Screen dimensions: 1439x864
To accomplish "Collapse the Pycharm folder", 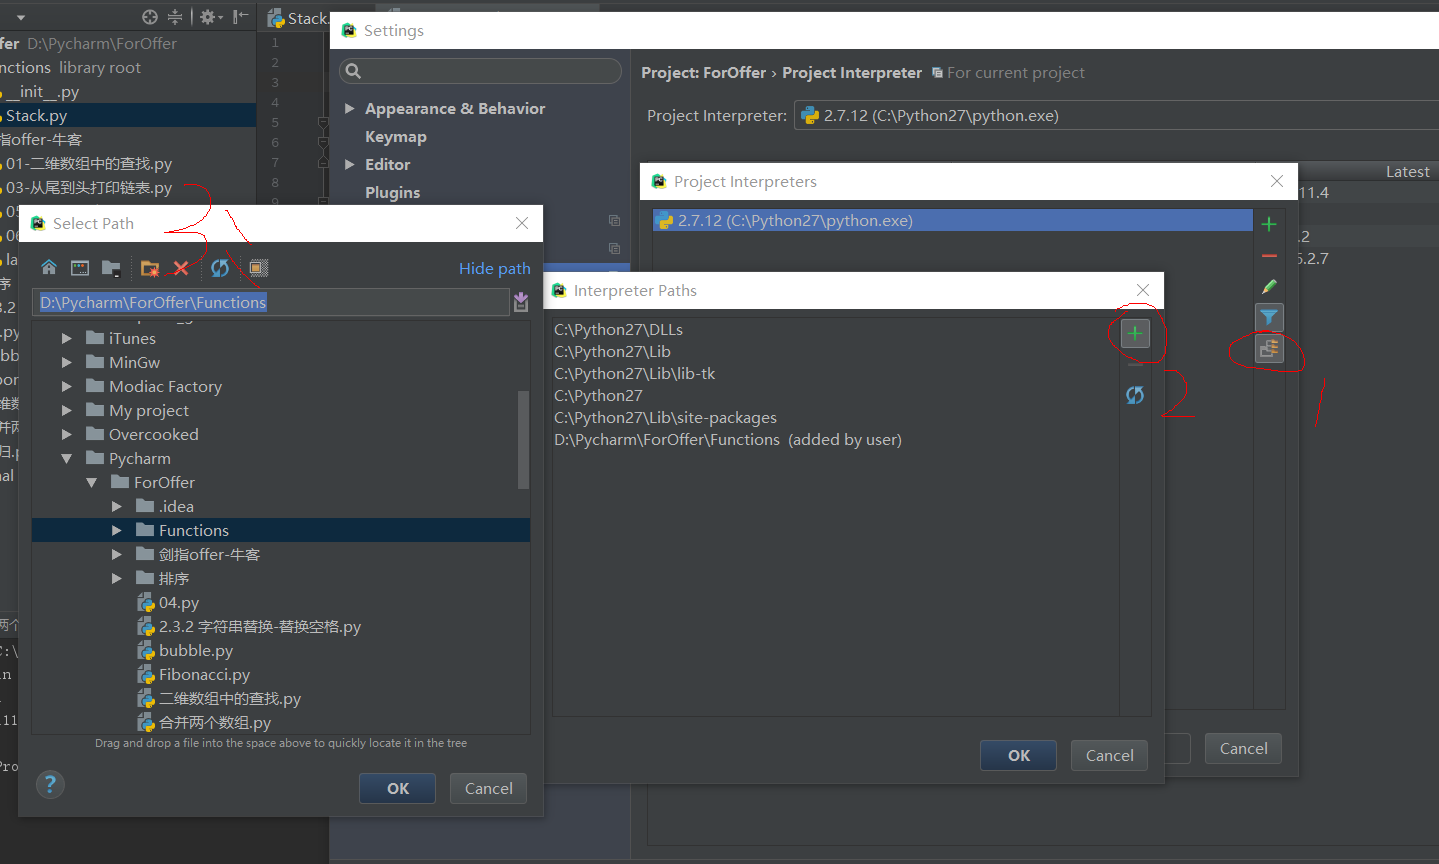I will pos(67,458).
